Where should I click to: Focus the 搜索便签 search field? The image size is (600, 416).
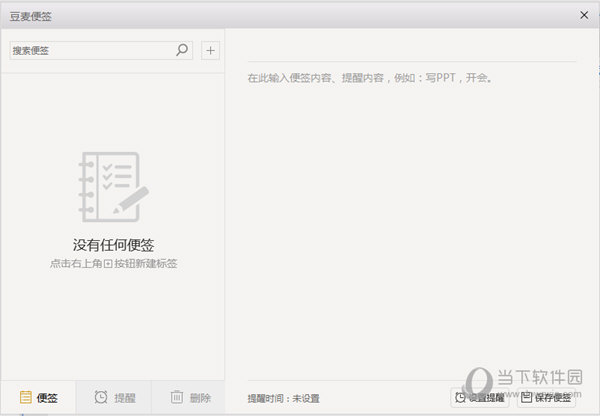(101, 51)
